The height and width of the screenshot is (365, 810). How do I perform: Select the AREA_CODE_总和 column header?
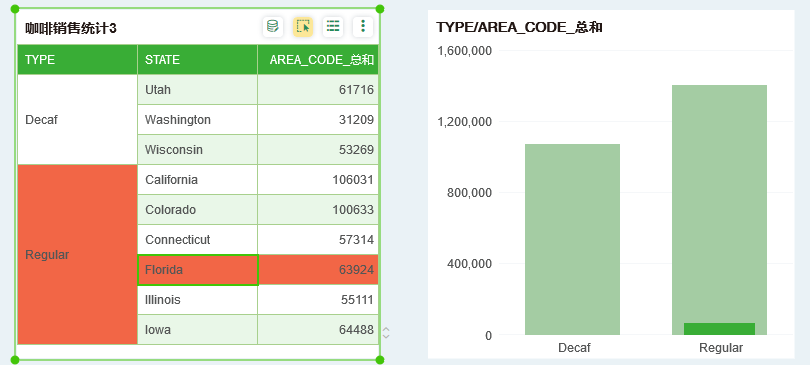point(318,59)
